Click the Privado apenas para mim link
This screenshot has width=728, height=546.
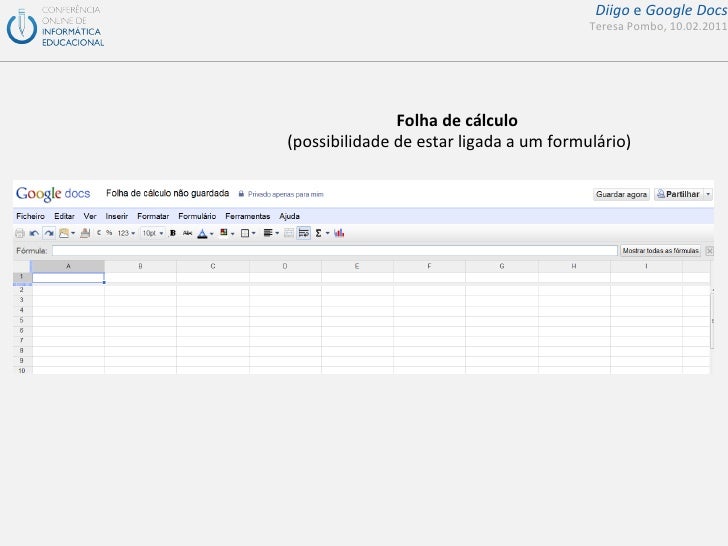[285, 194]
